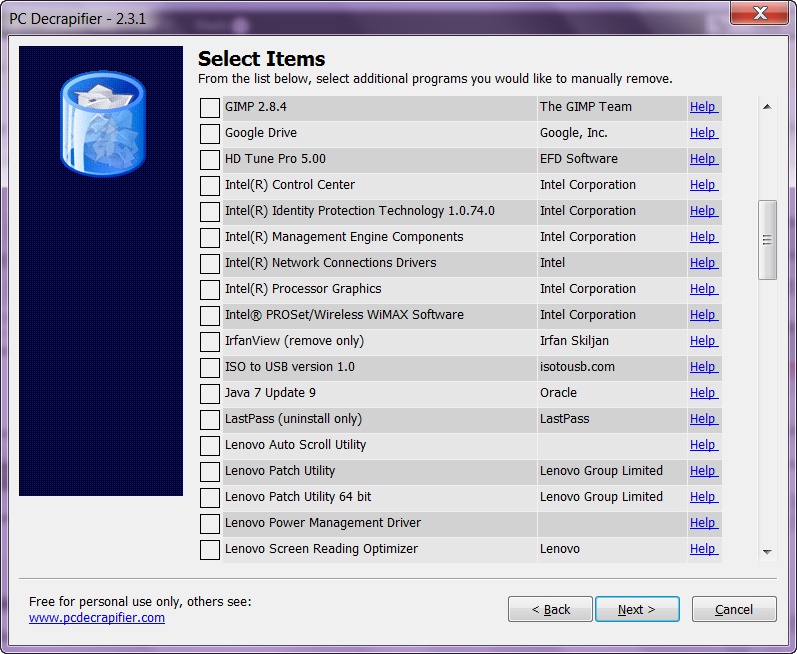Open Help for Lenovo Auto Scroll Utility
Viewport: 797px width, 654px height.
703,445
